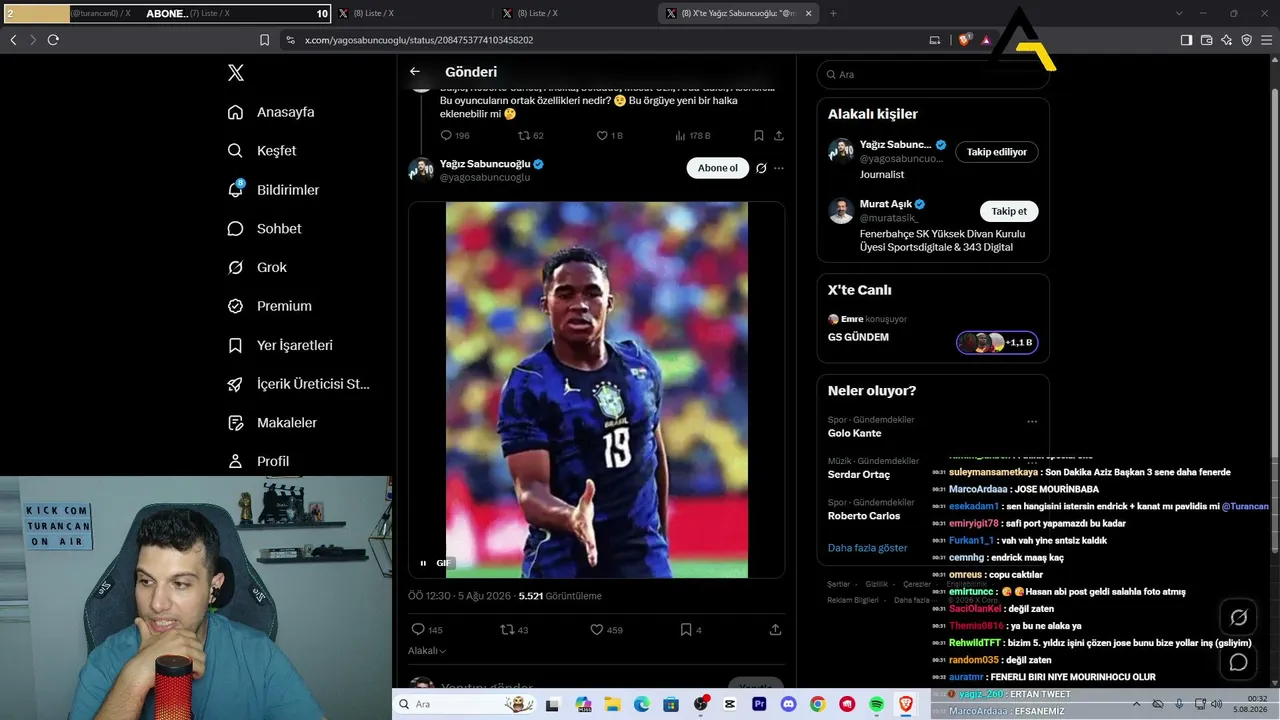Reload the current page
Image resolution: width=1280 pixels, height=720 pixels.
(x=53, y=40)
